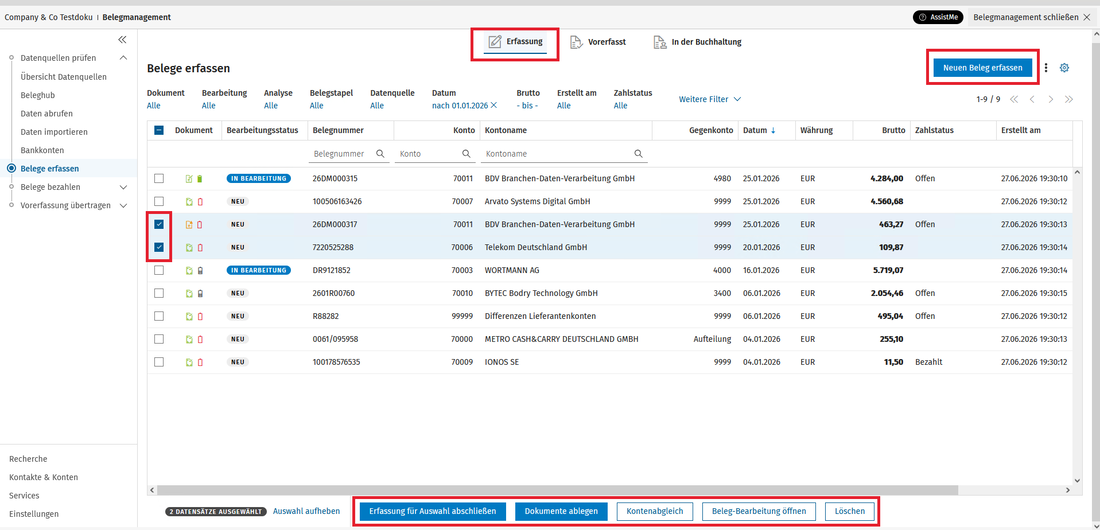Check the row checkbox for BYTEC Bodry Technology
The image size is (1100, 530).
pos(159,293)
